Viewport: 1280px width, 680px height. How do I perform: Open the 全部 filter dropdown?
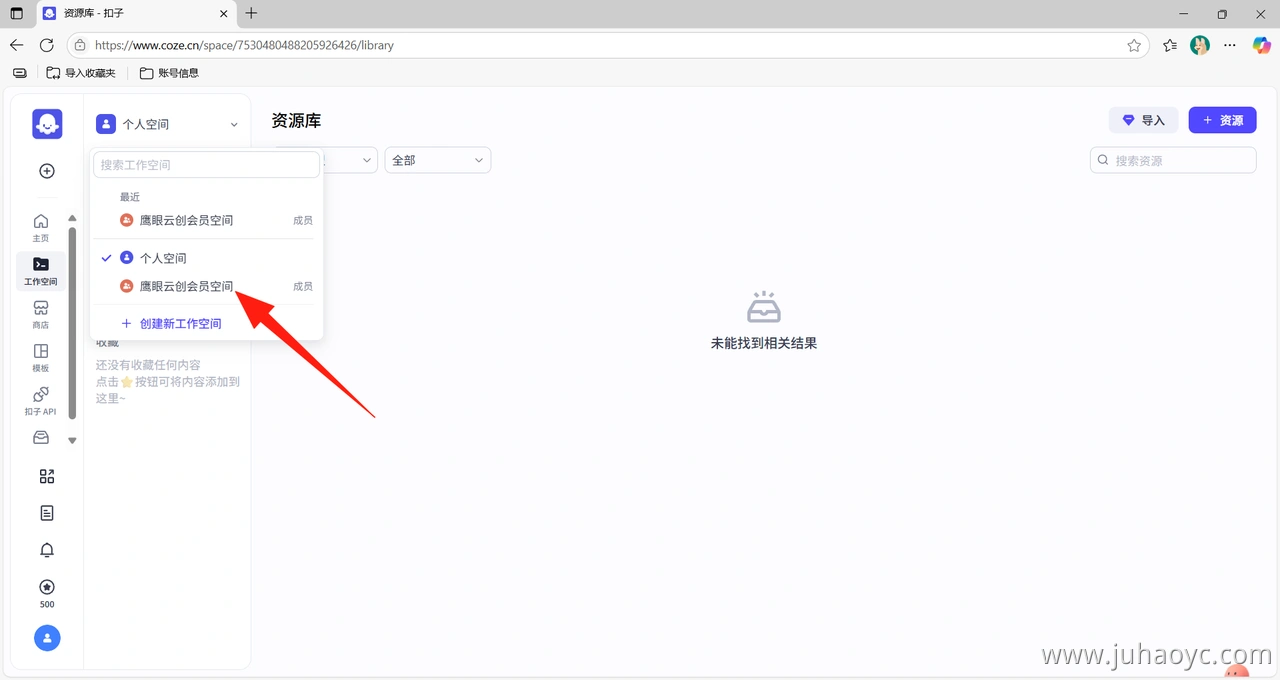tap(438, 160)
